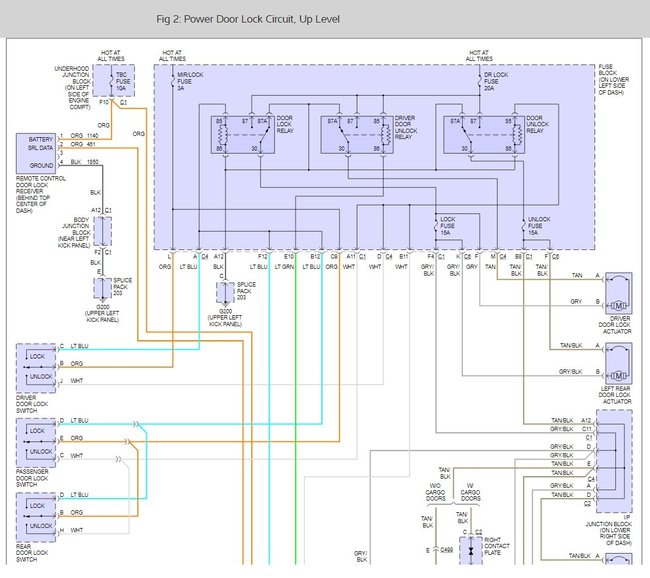This screenshot has width=650, height=578.
Task: Click the 'DOOR LOCK RELAY' text label
Action: tap(285, 124)
